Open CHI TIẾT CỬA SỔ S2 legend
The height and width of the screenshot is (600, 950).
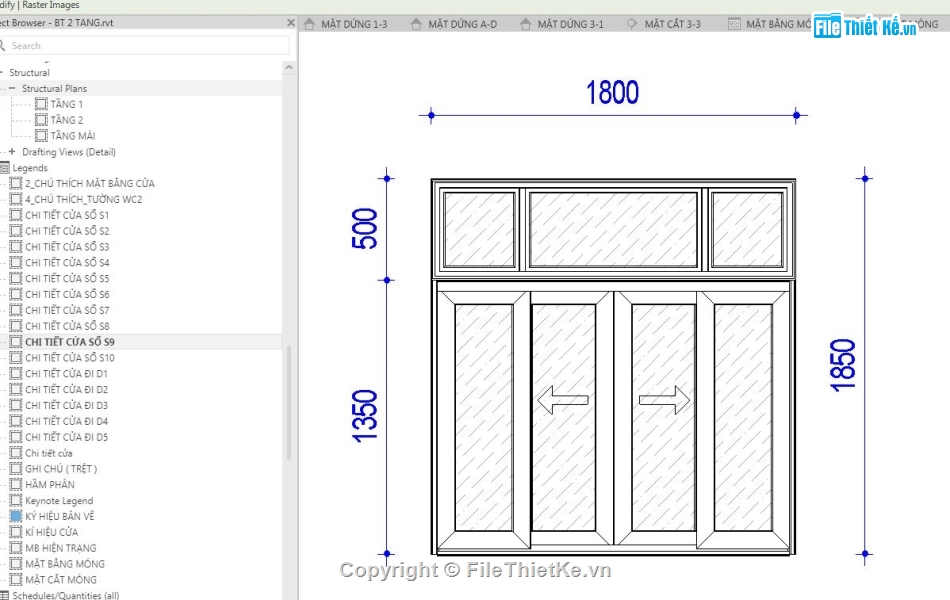tap(67, 231)
